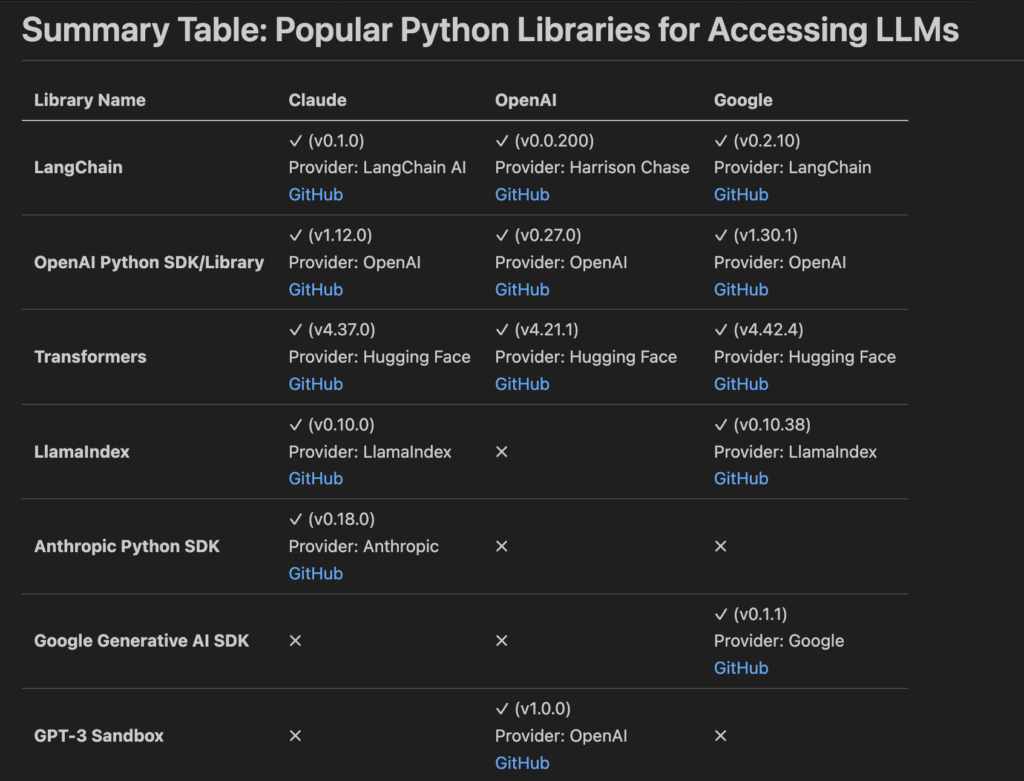Click the version text '(v1.12.0)'

coord(340,235)
